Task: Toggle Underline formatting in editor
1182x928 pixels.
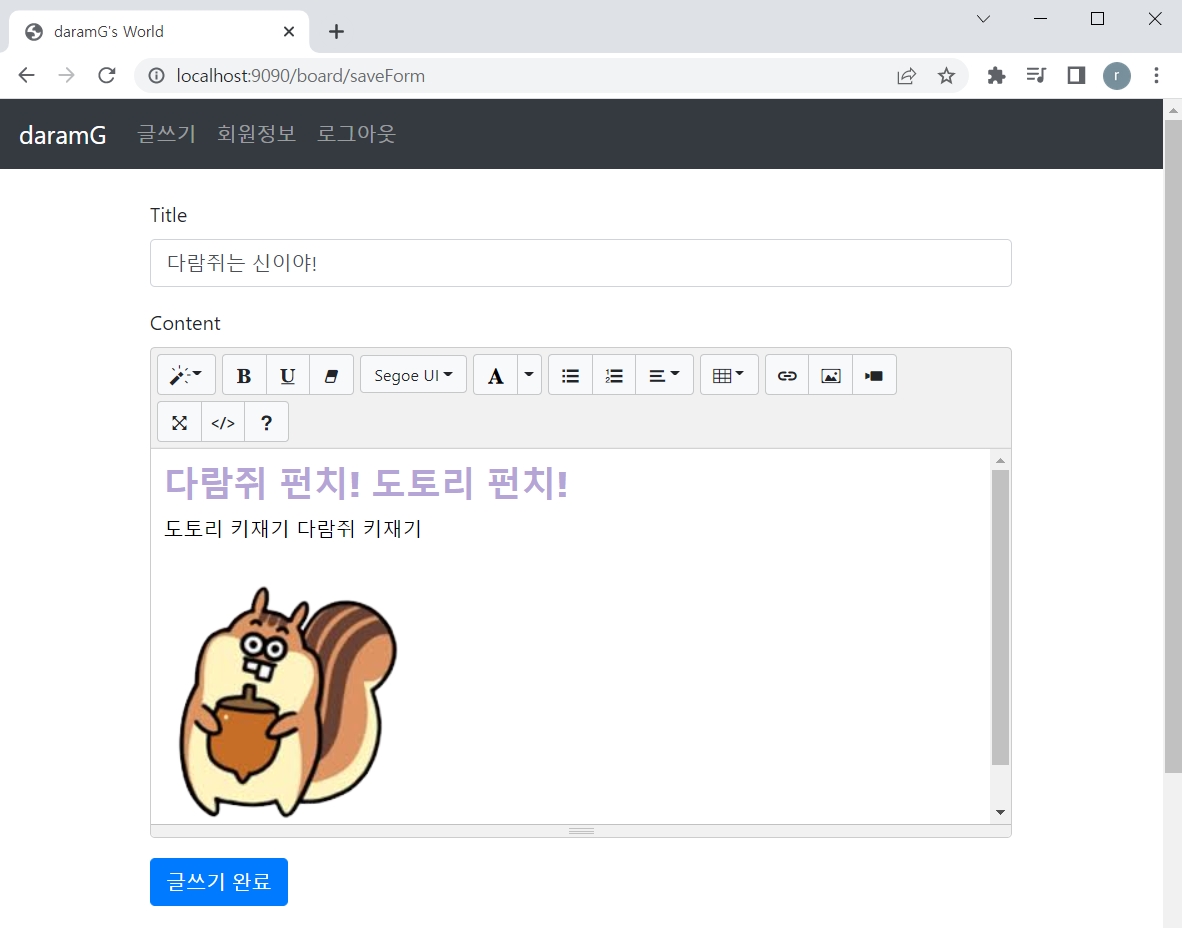Action: pos(287,375)
